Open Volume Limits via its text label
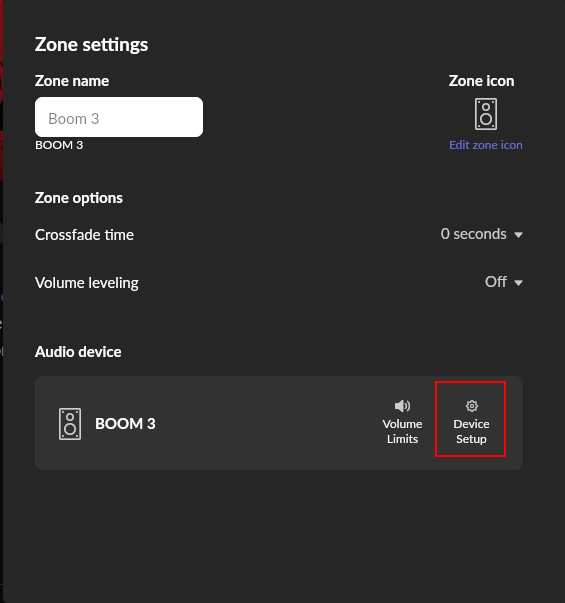565x603 pixels. coord(402,431)
